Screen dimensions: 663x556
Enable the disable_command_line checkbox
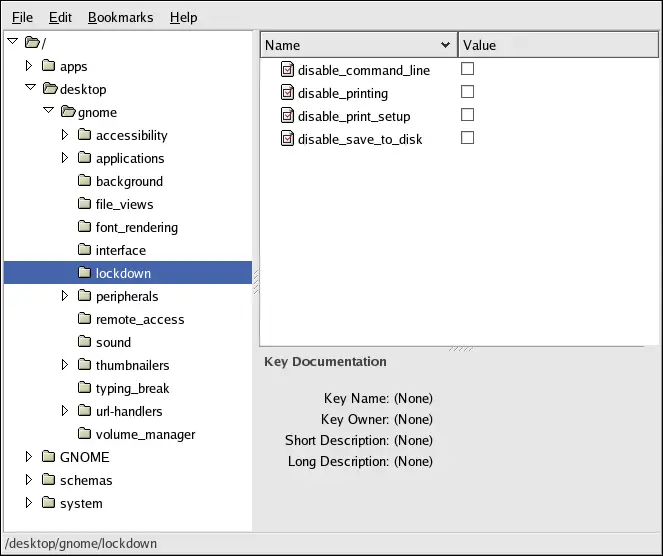tap(467, 69)
